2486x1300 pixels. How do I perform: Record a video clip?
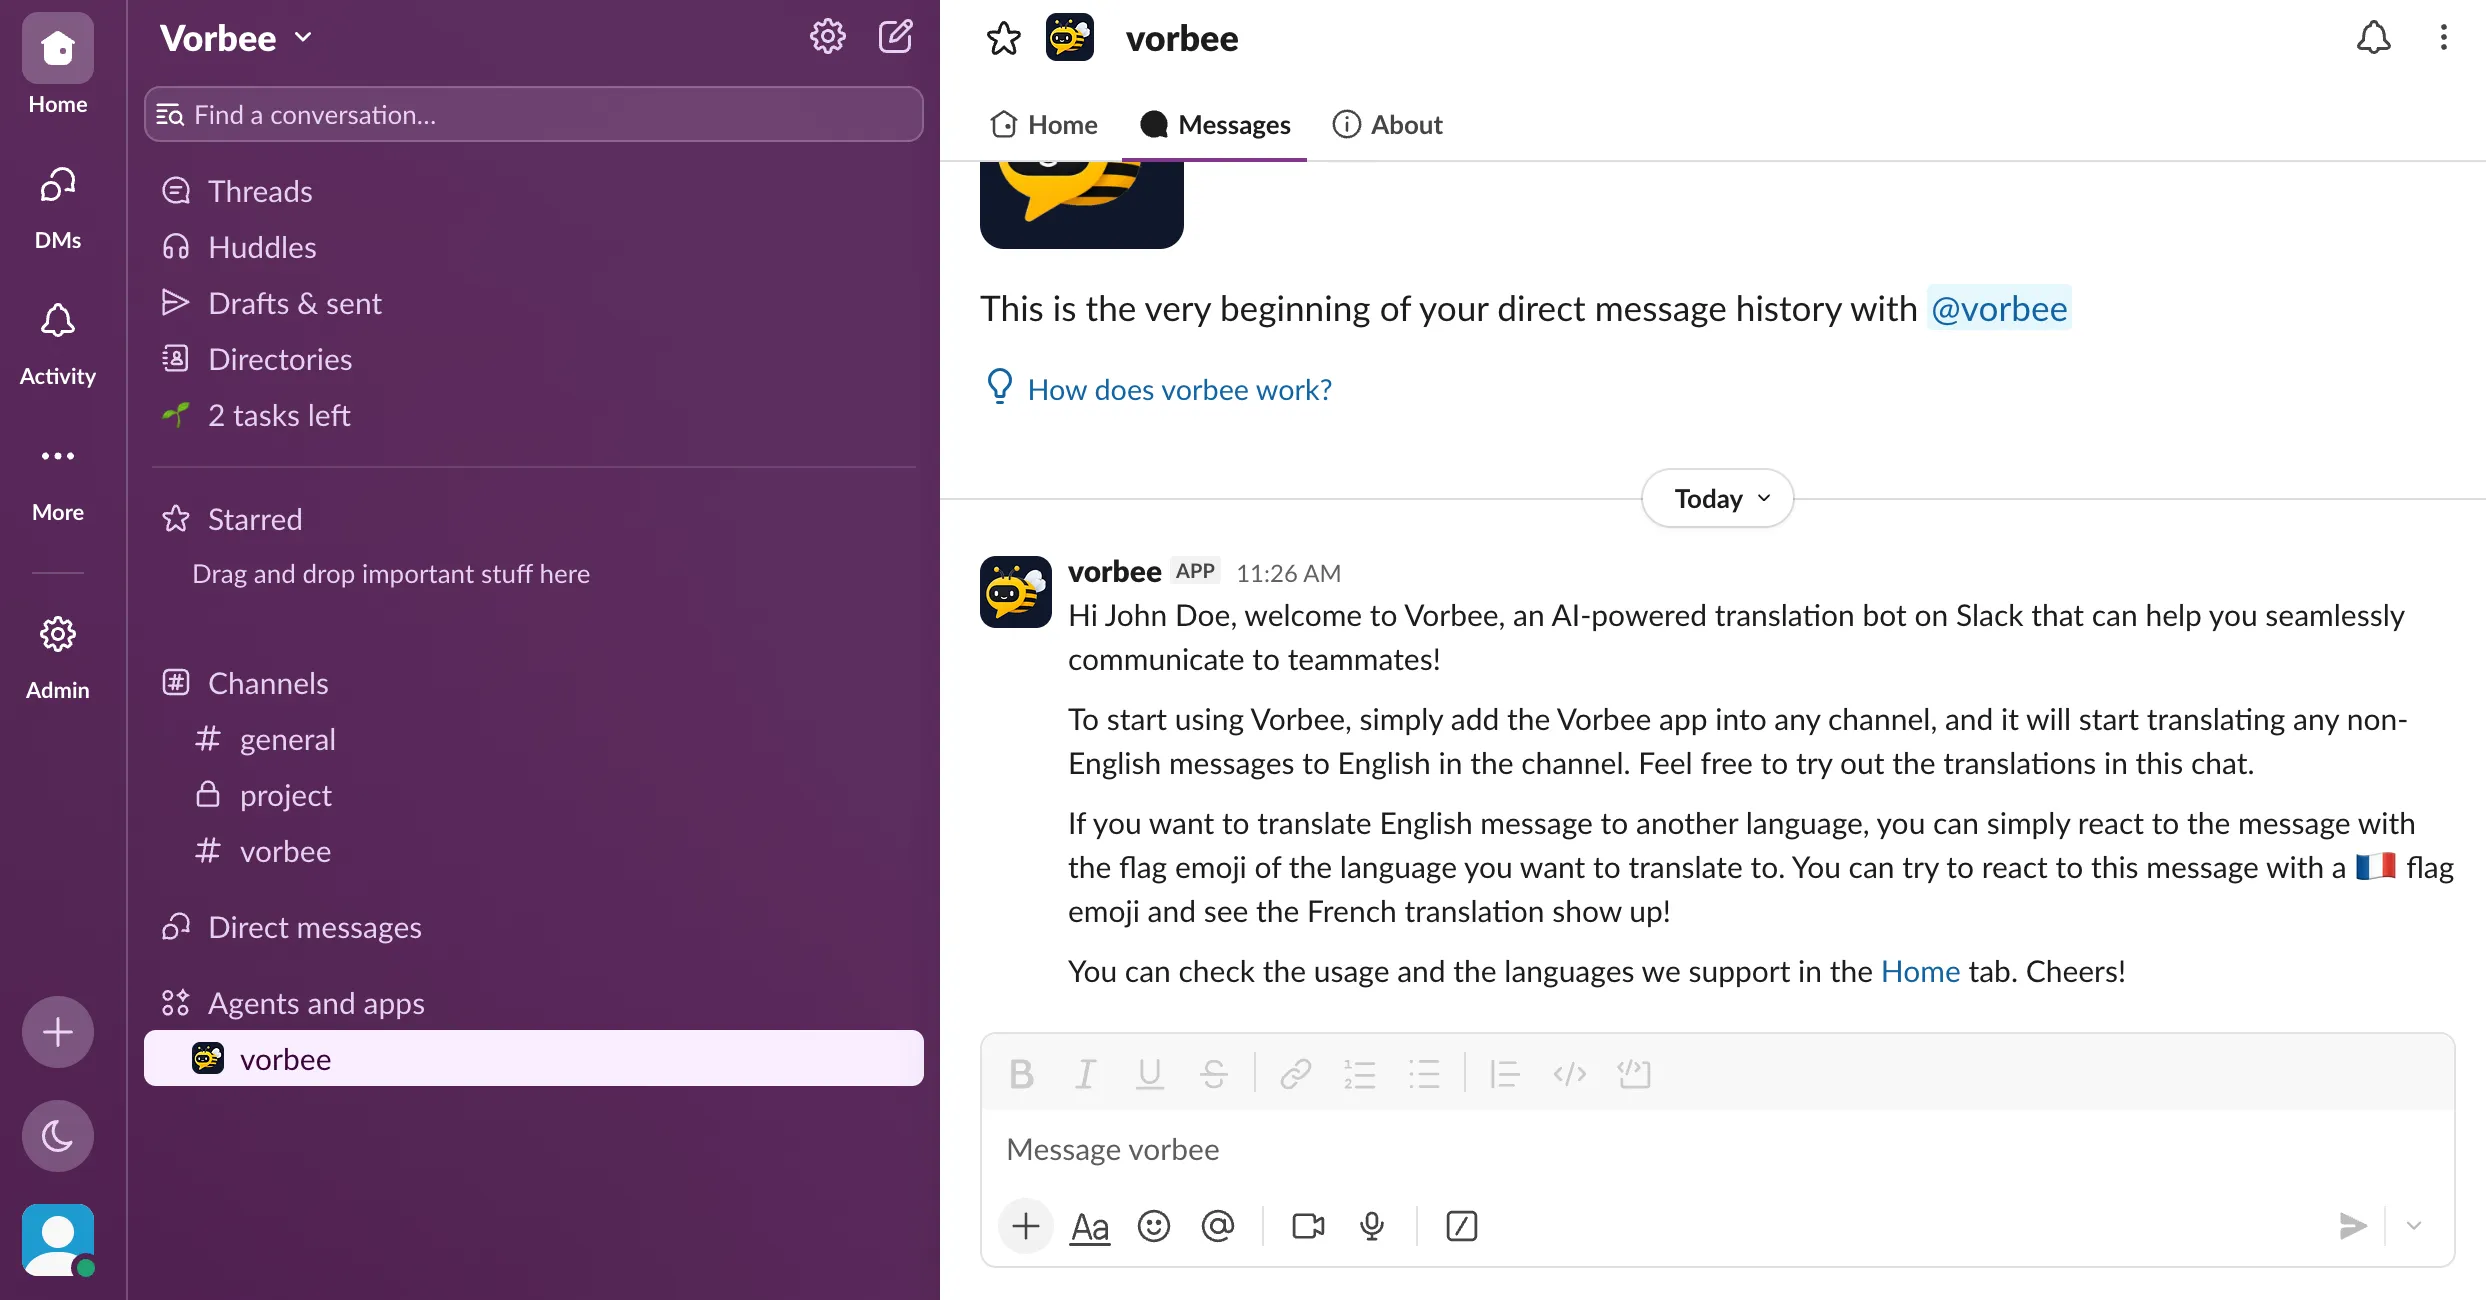click(1308, 1226)
